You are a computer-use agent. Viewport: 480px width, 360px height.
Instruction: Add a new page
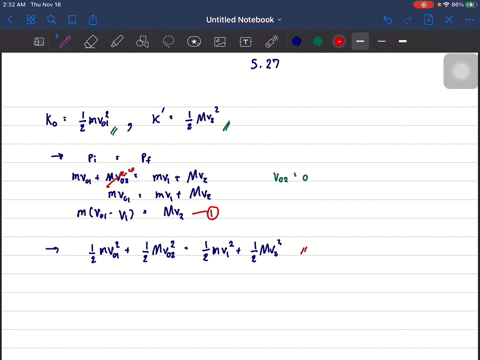click(x=428, y=20)
